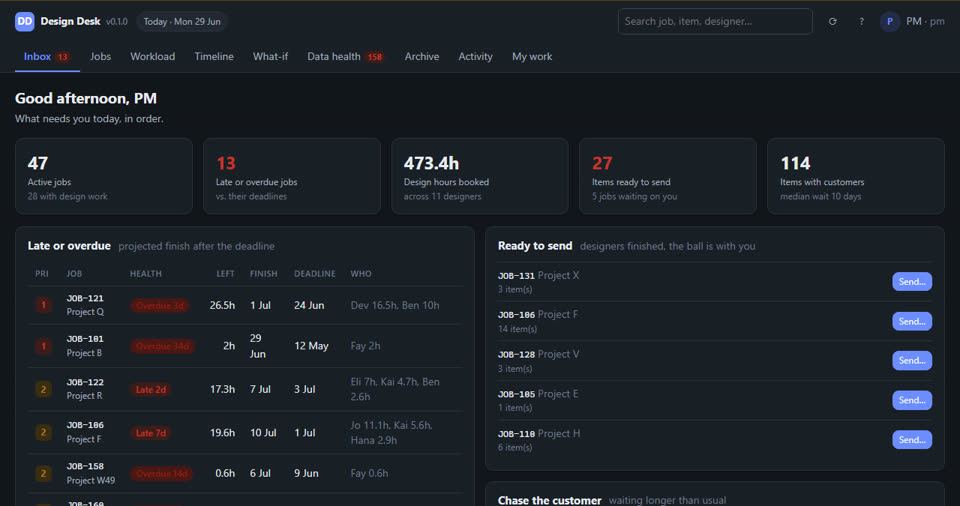Go to the Archive tab
The height and width of the screenshot is (506, 960).
coord(422,56)
